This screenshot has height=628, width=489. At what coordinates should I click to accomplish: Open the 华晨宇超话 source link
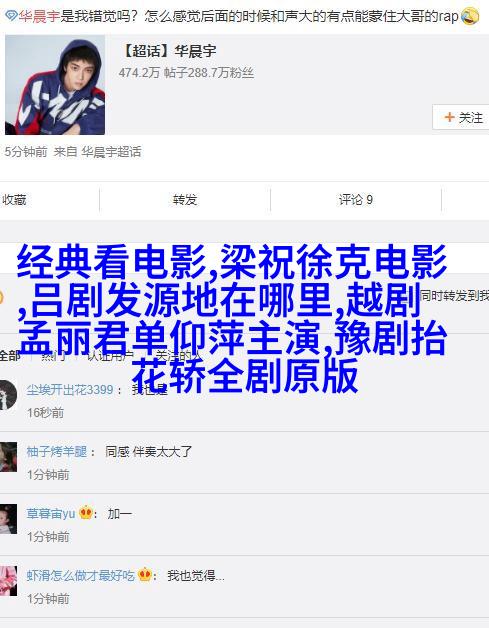point(111,152)
